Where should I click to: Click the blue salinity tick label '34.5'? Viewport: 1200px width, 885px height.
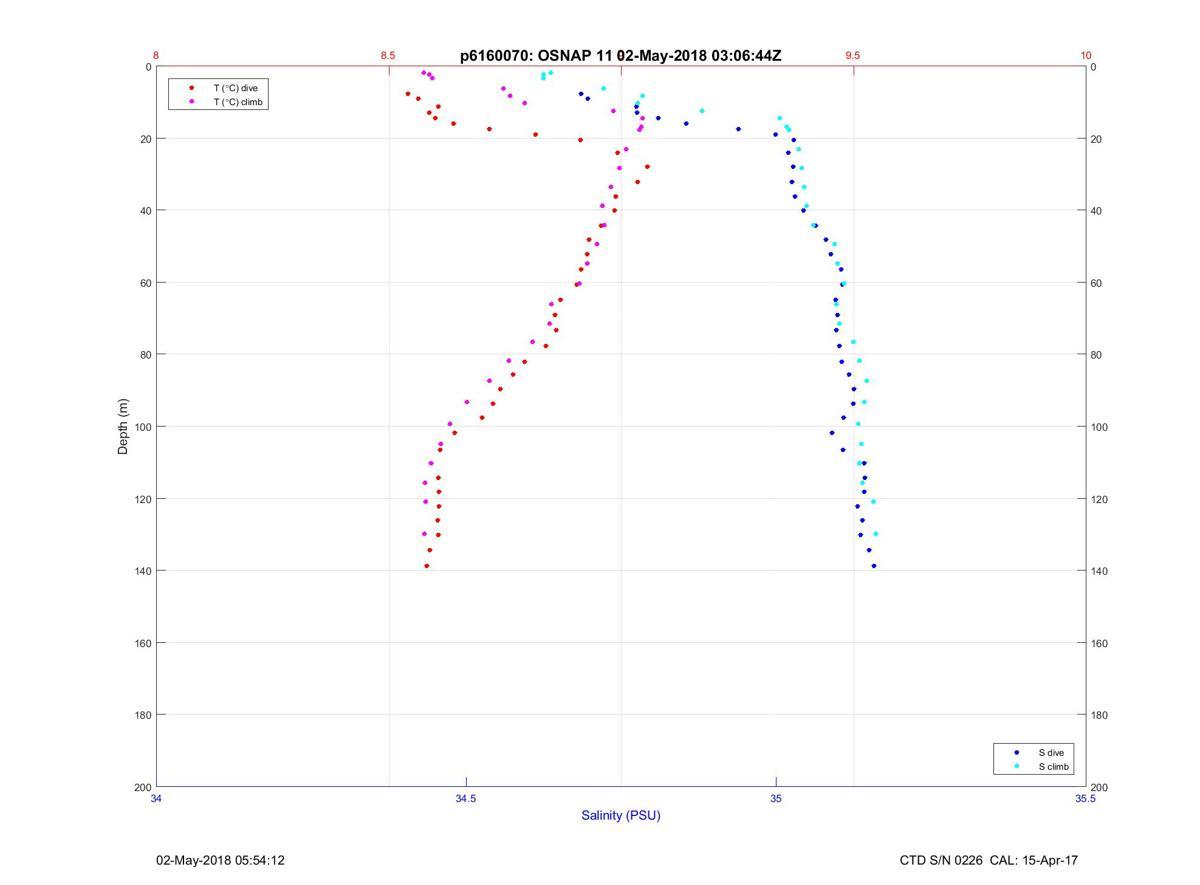[466, 799]
